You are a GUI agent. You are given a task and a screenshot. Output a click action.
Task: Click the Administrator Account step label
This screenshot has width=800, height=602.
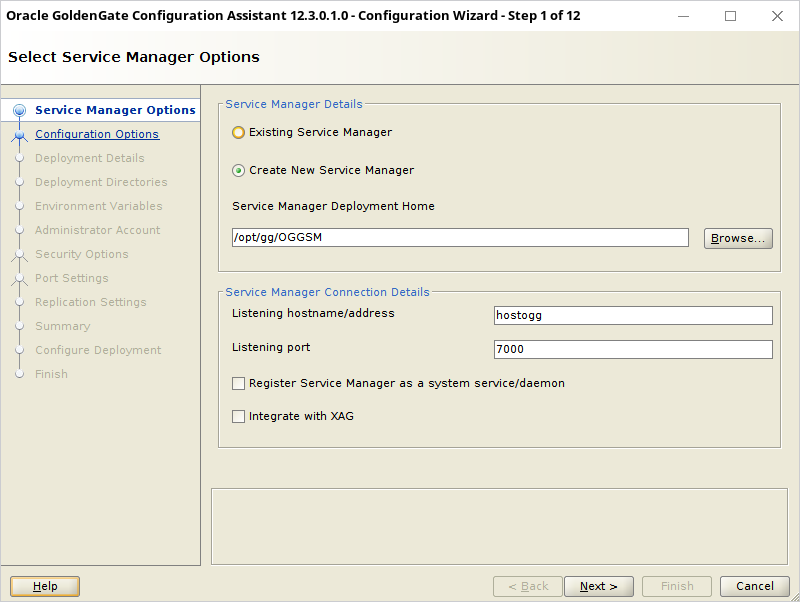coord(97,230)
